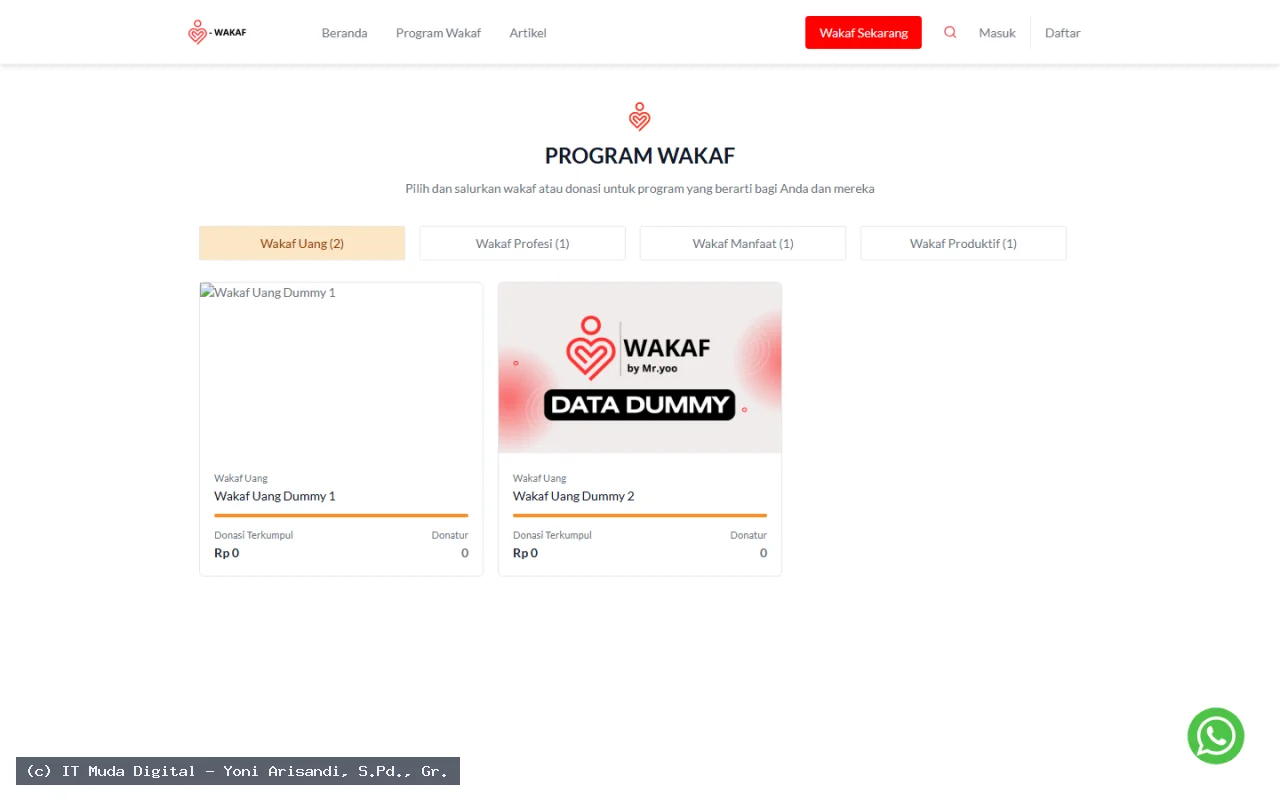Open WhatsApp chat floating button
Screen dimensions: 1280x800
[x=1215, y=736]
